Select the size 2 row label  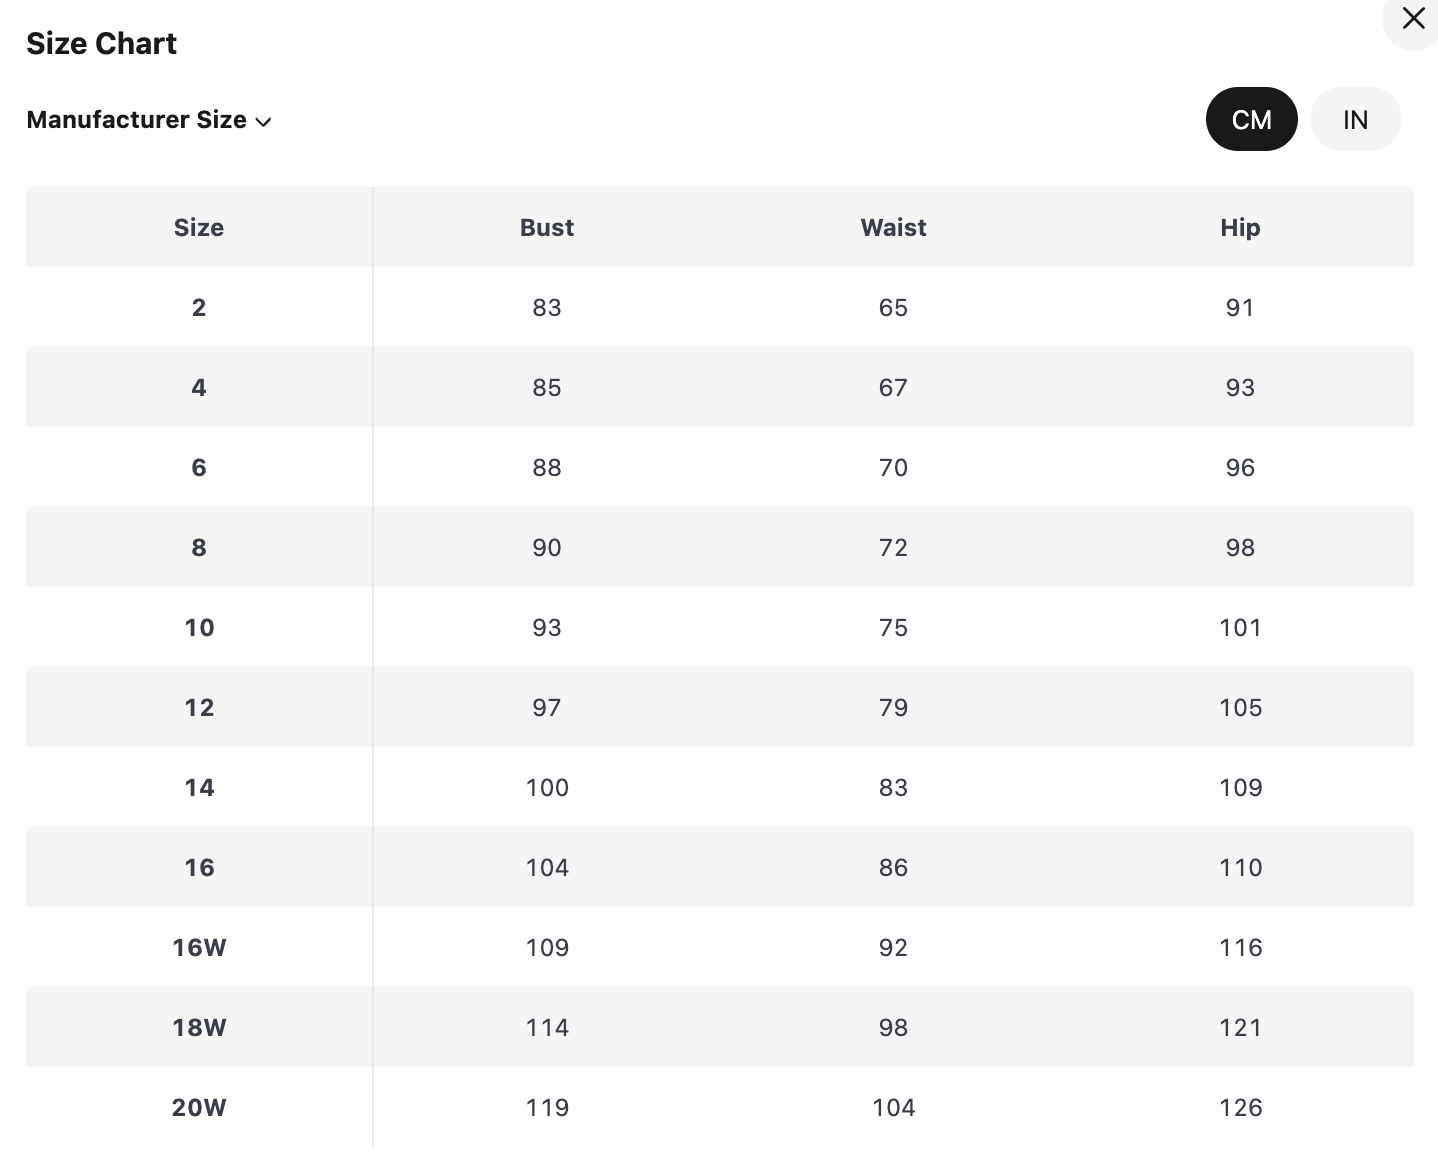[199, 307]
